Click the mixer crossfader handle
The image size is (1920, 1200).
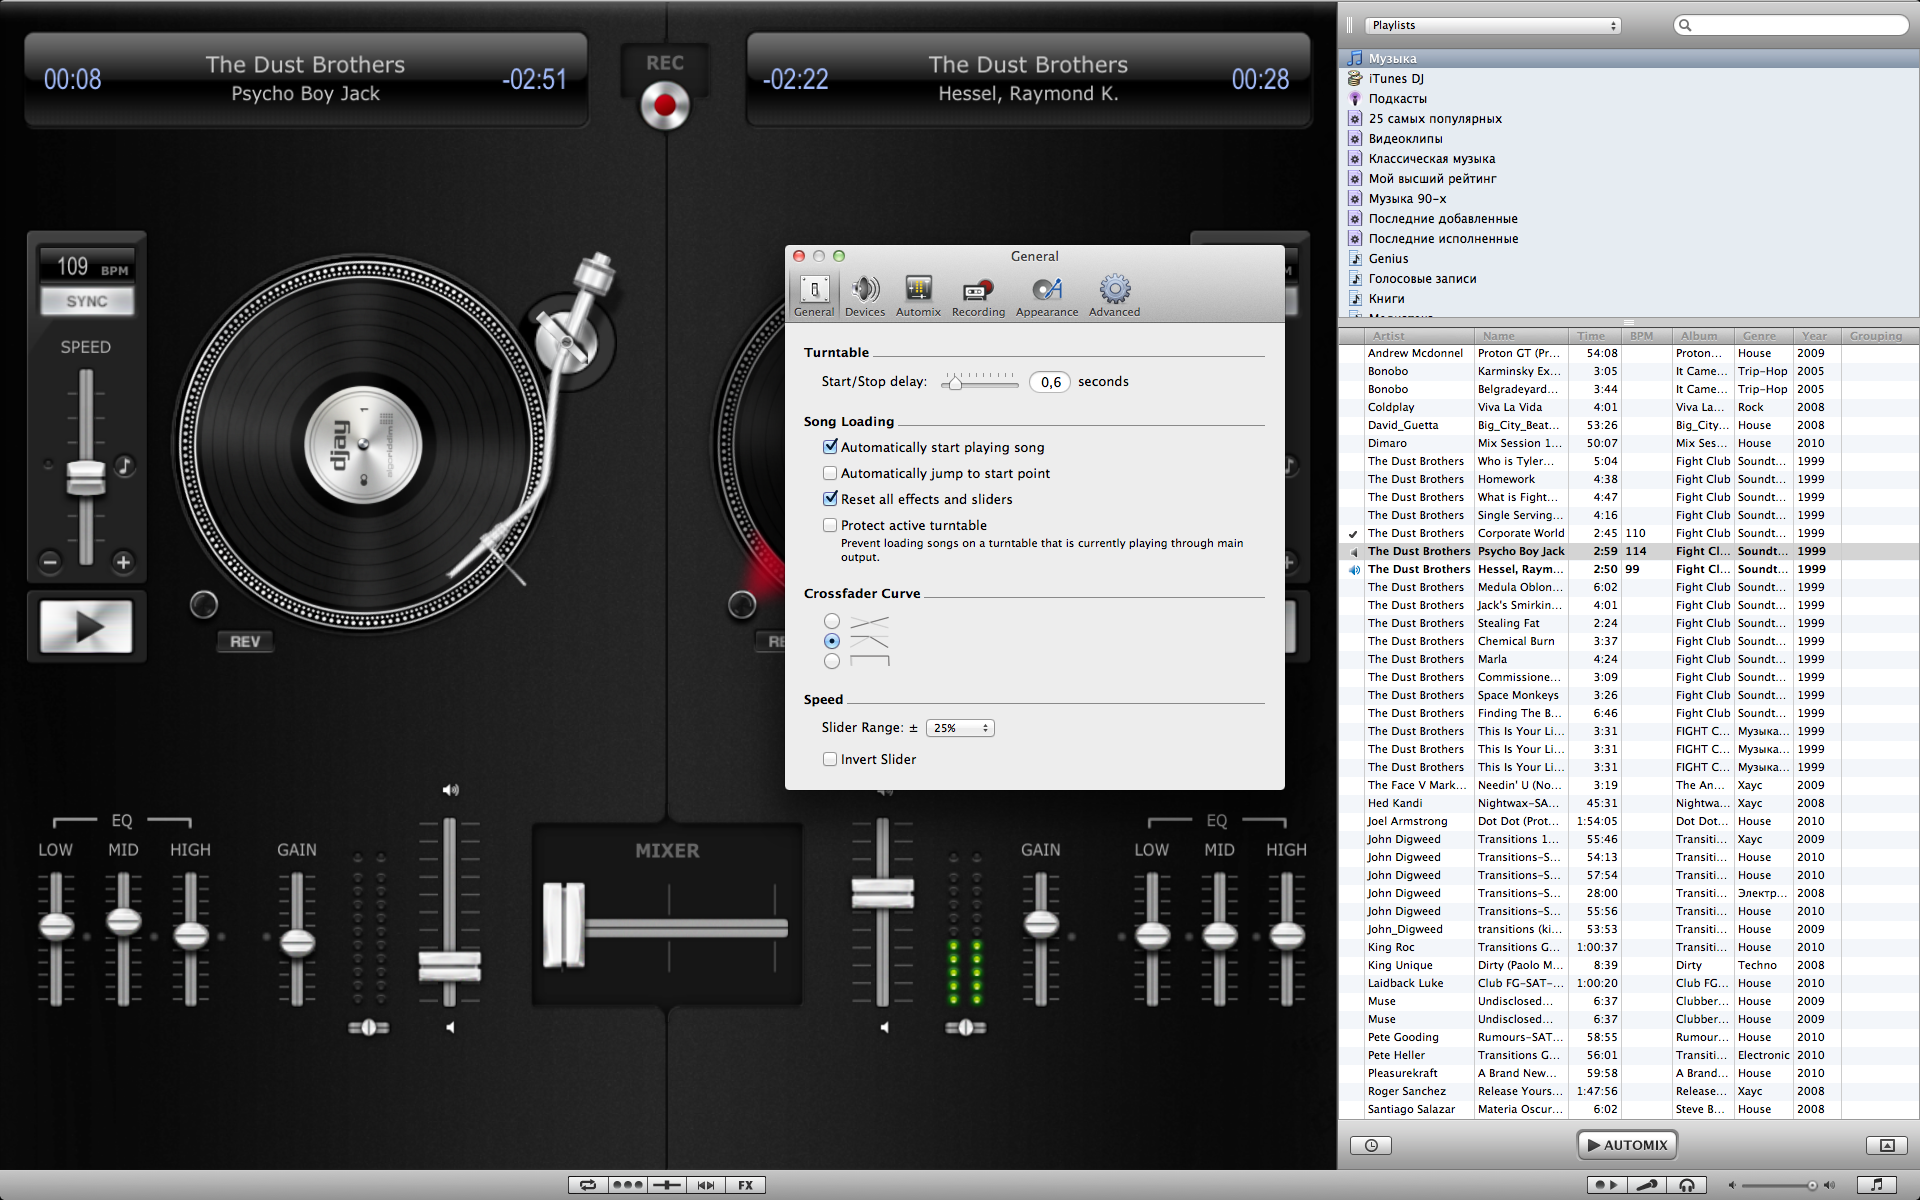coord(563,925)
